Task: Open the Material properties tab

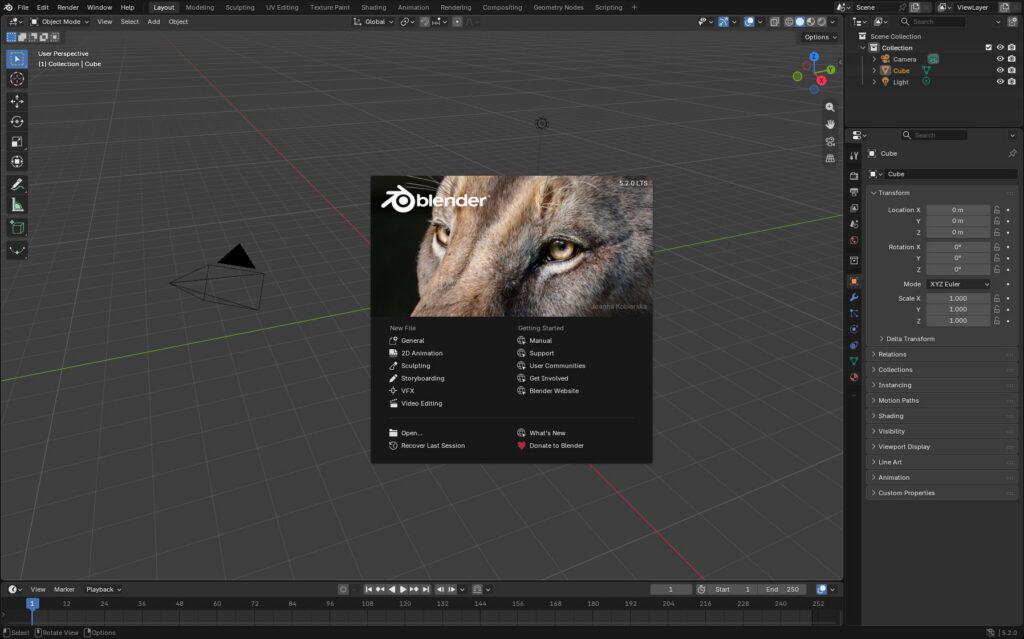Action: click(x=854, y=377)
